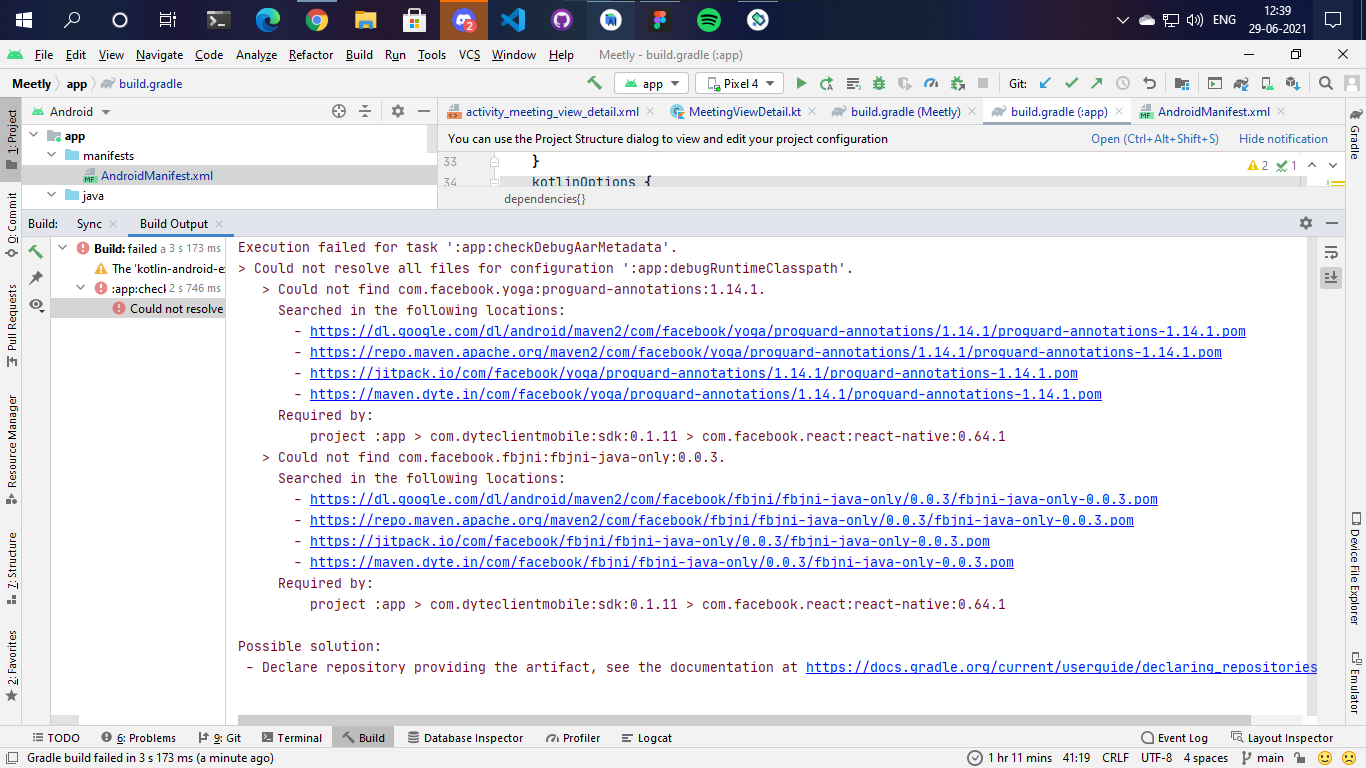Viewport: 1366px width, 768px height.
Task: Go to next highlighted error arrow in editor
Action: [x=1334, y=165]
